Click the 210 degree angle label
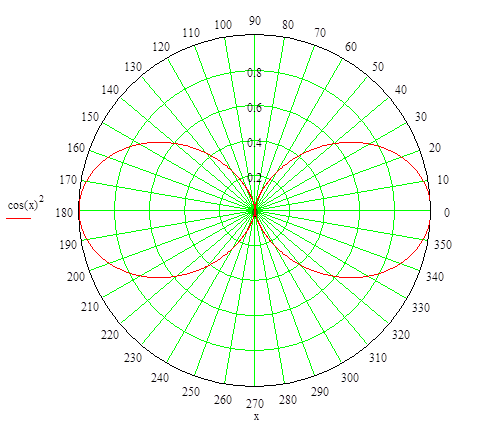 (90, 307)
